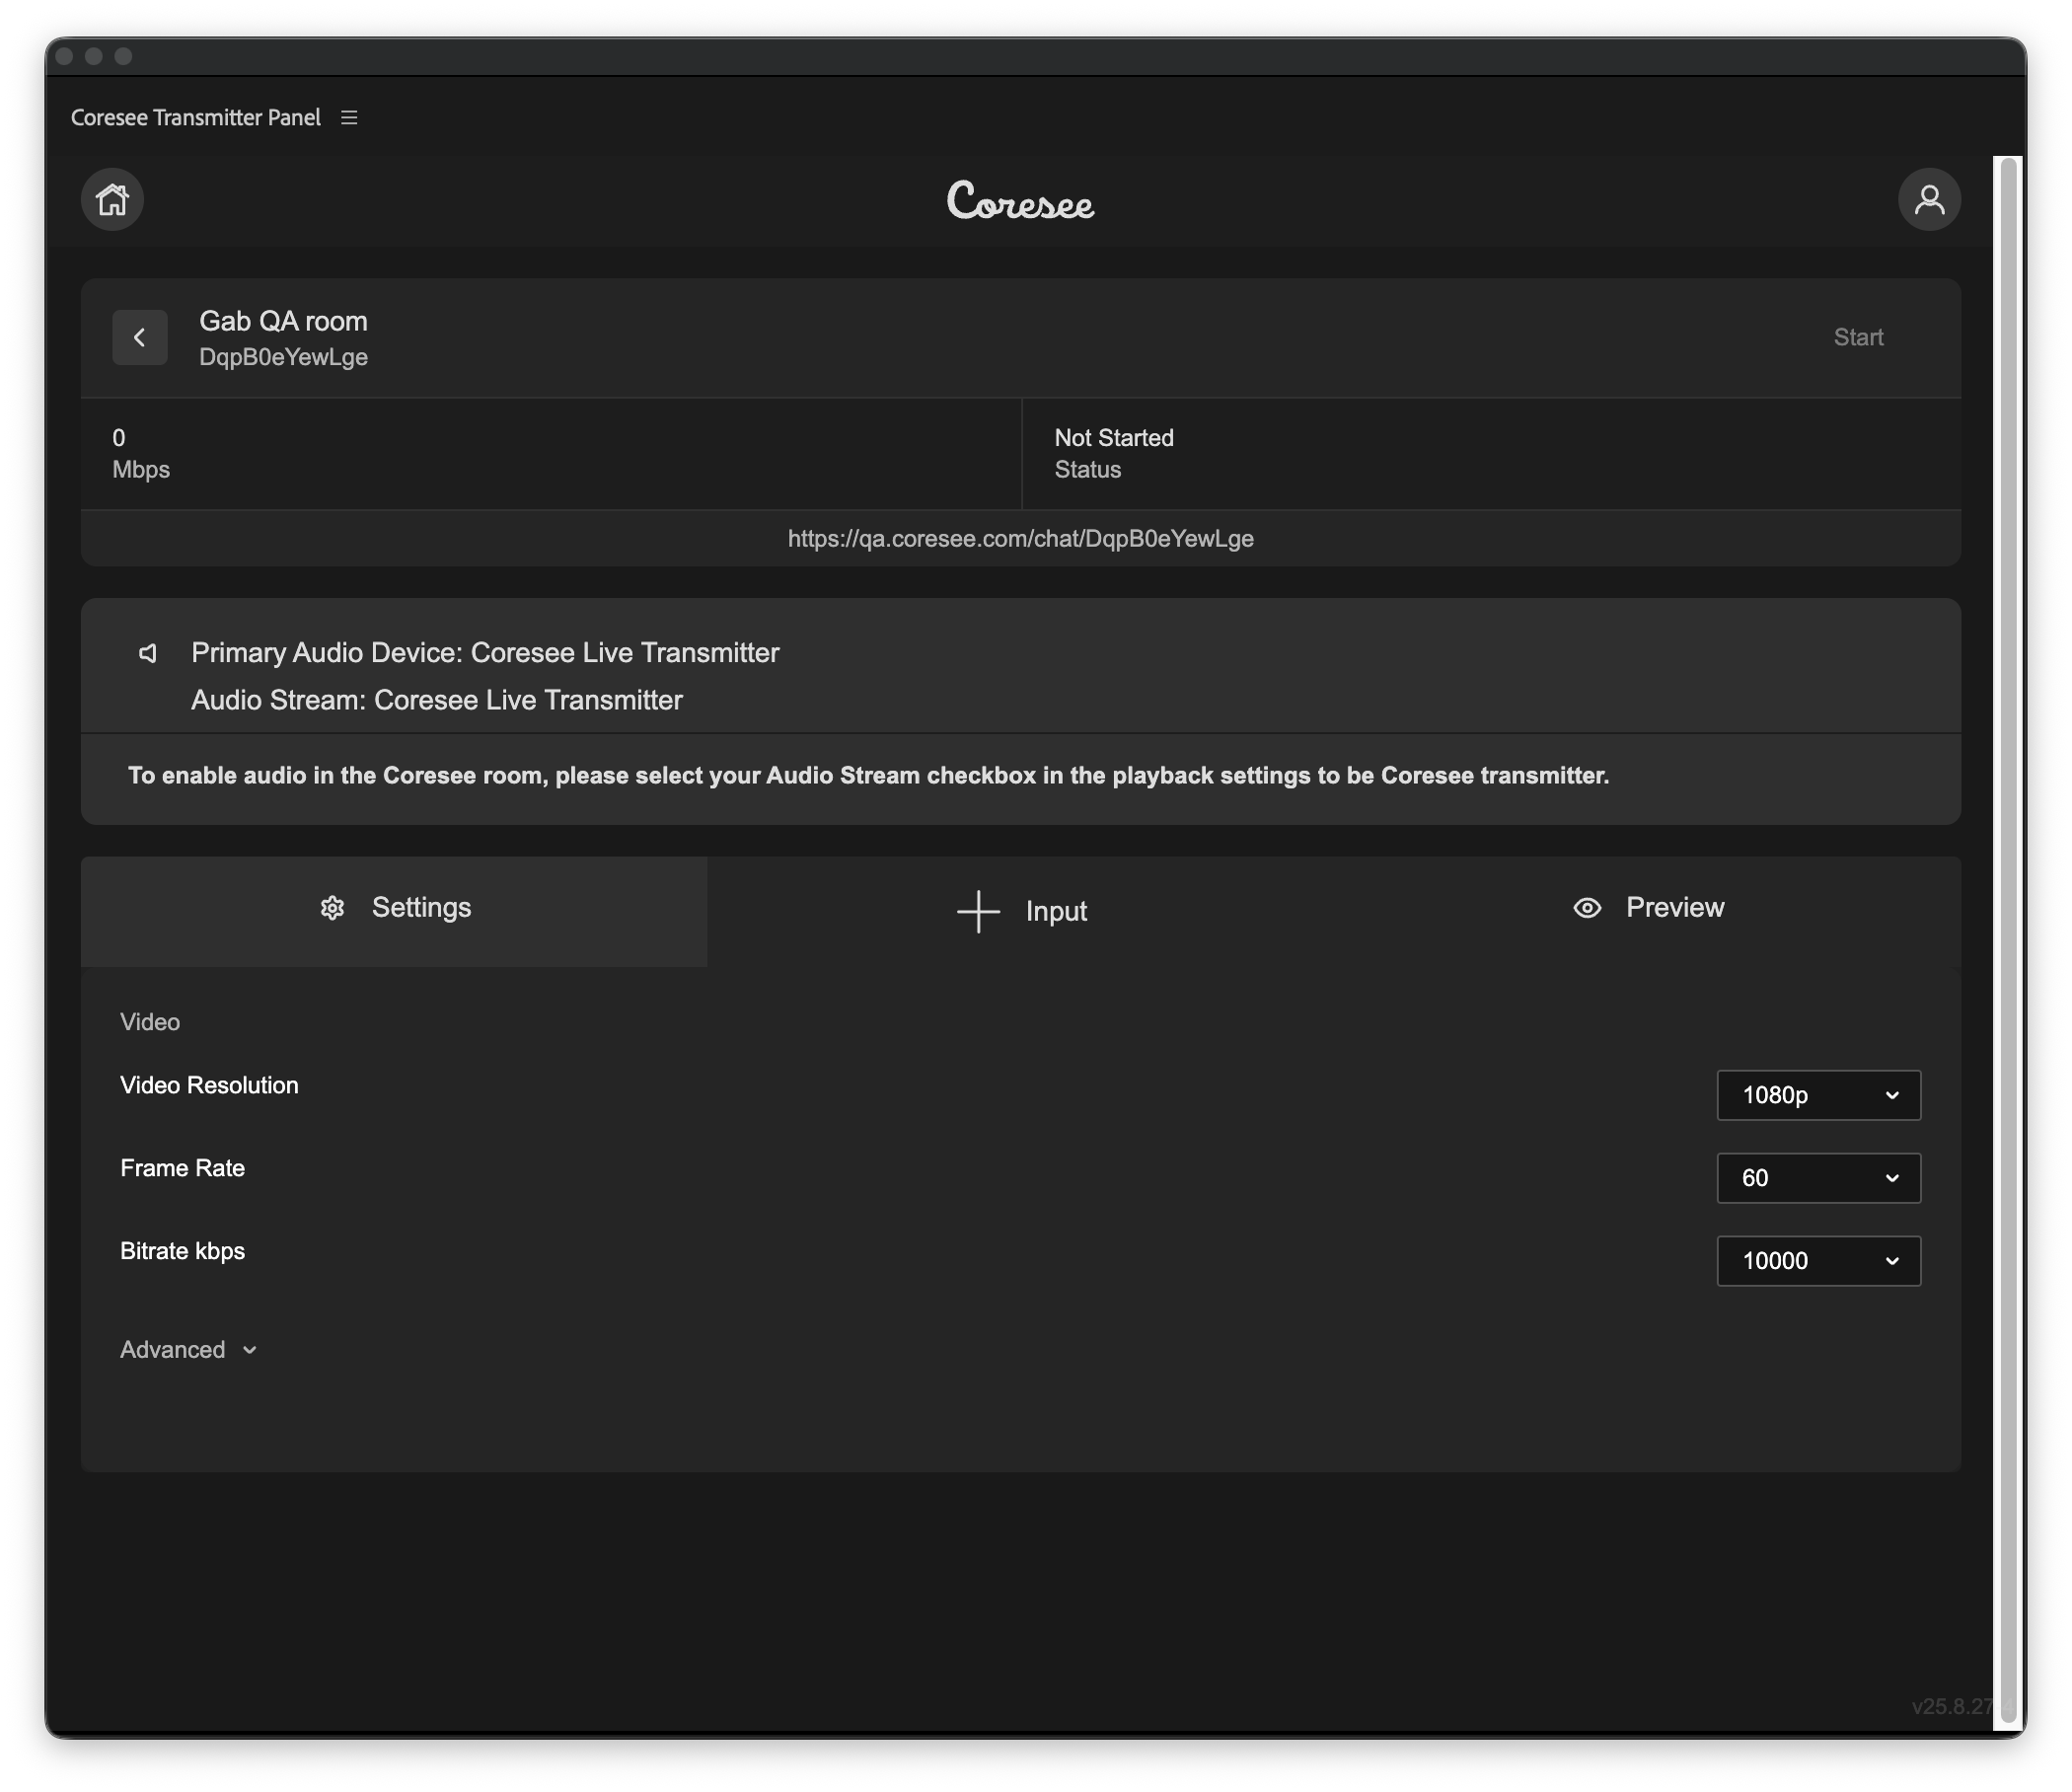Open the Video Resolution 1080p dropdown
The width and height of the screenshot is (2072, 1792).
coord(1817,1095)
